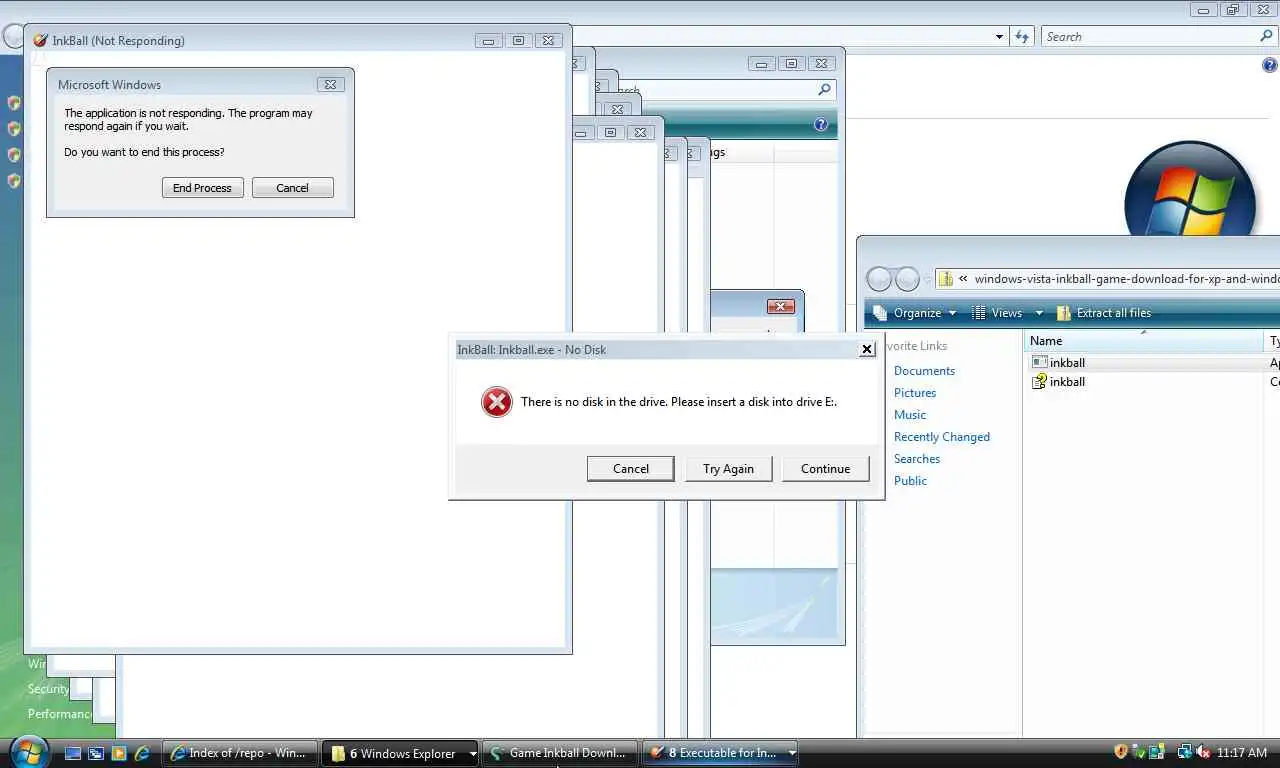Open Public favorite link

point(910,481)
